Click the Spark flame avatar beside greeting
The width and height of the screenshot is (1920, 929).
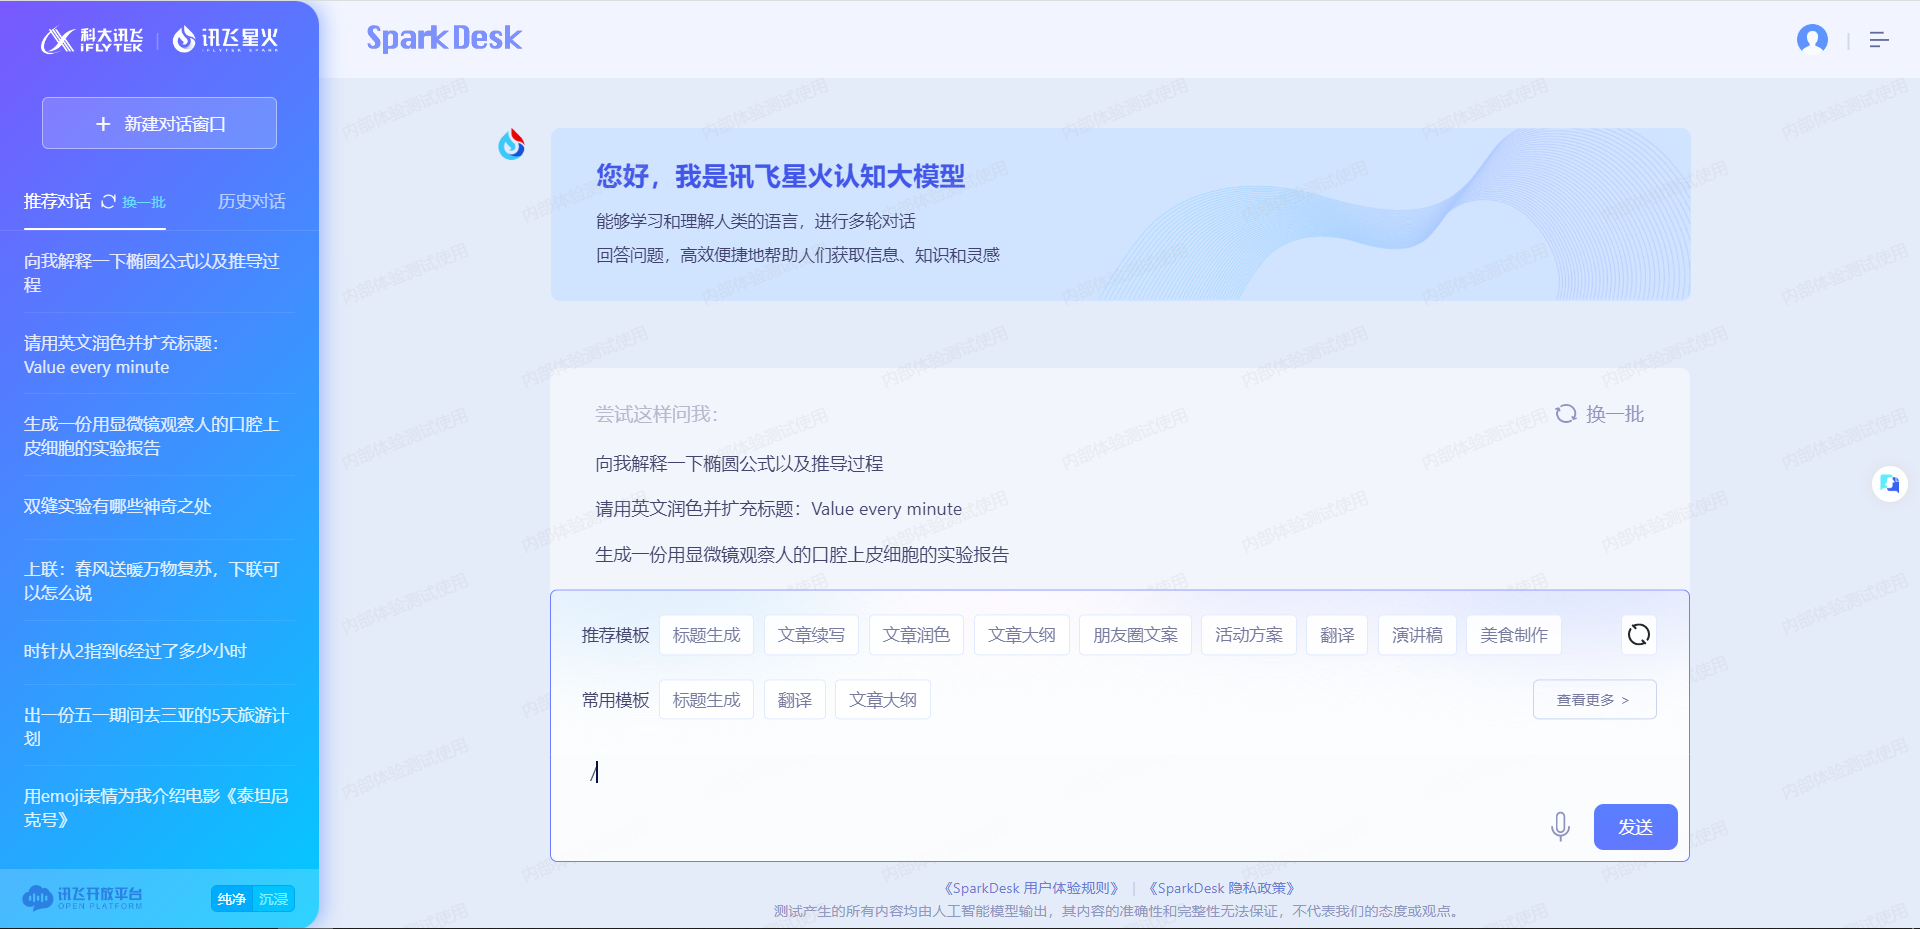tap(512, 145)
